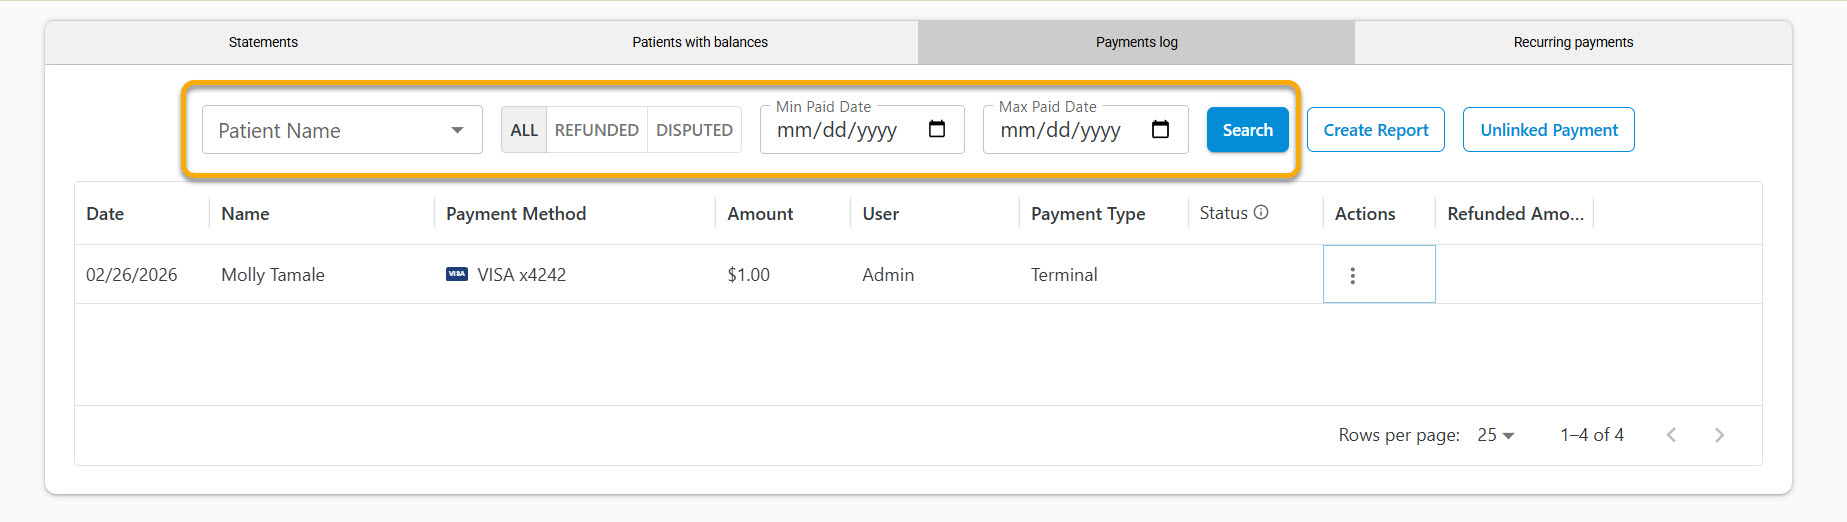The height and width of the screenshot is (522, 1847).
Task: Open the Max Paid Date calendar picker
Action: click(1160, 129)
